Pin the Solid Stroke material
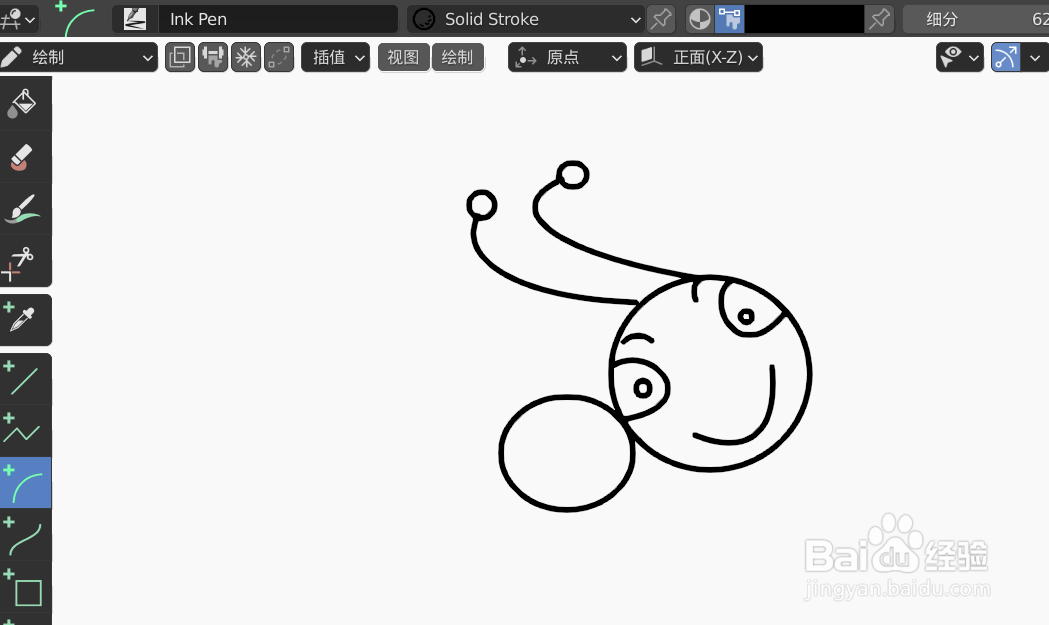Viewport: 1049px width, 625px height. click(661, 19)
